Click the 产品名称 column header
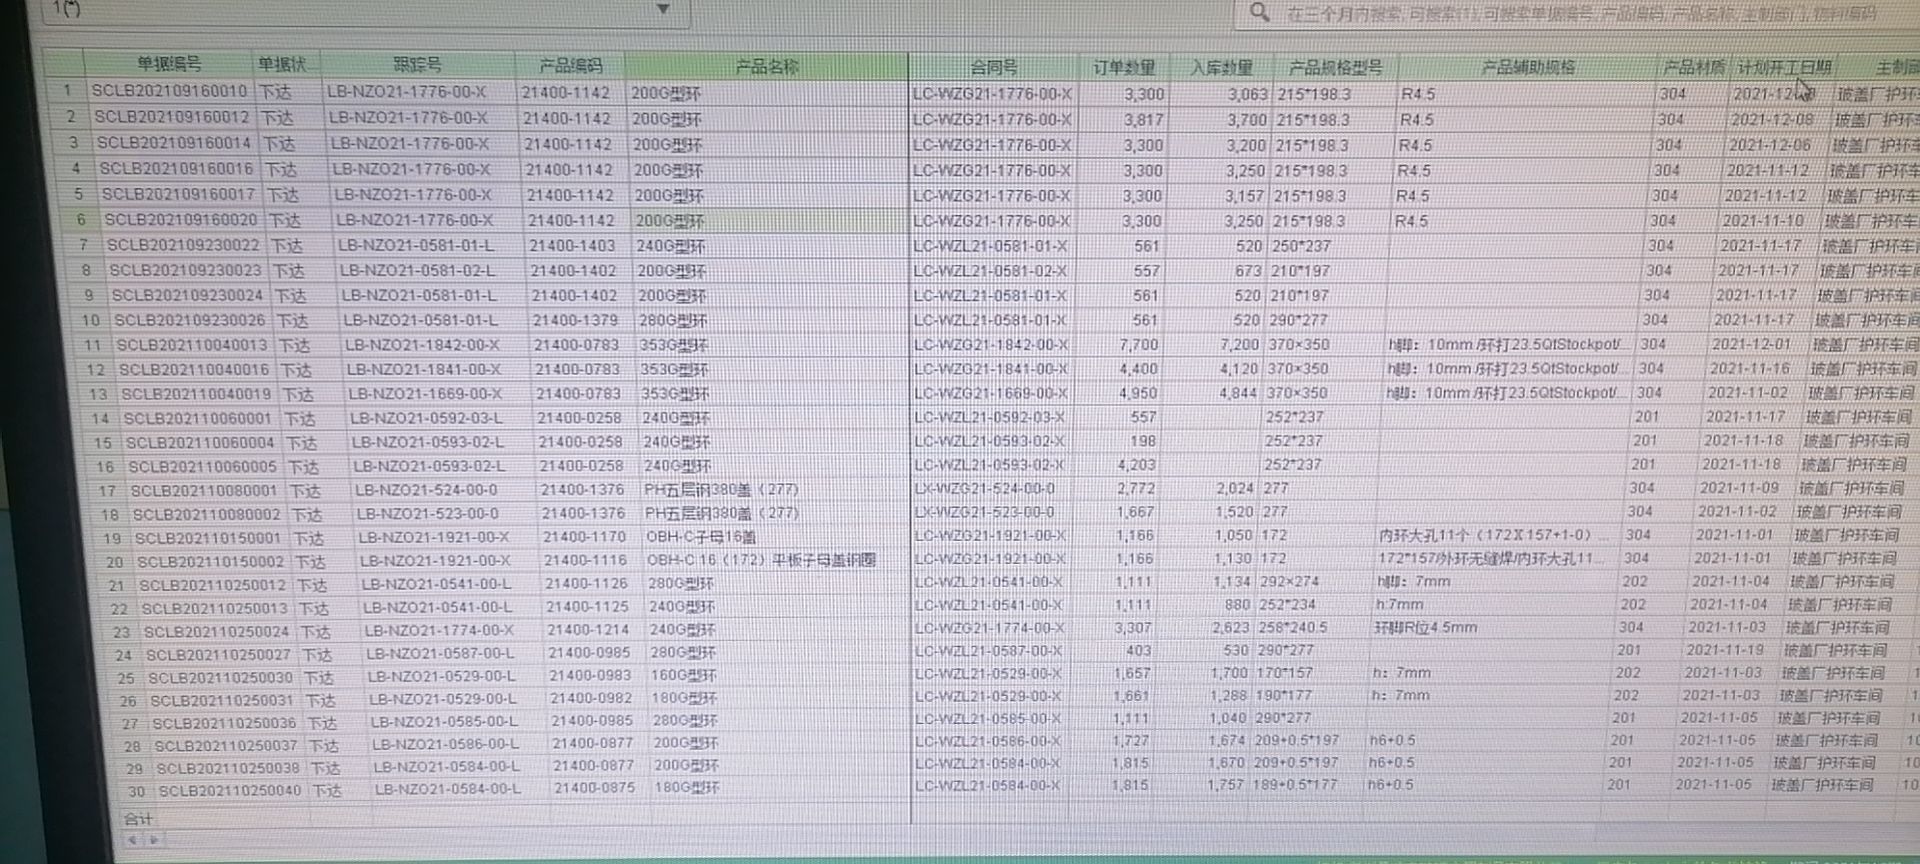This screenshot has width=1920, height=864. pos(766,66)
